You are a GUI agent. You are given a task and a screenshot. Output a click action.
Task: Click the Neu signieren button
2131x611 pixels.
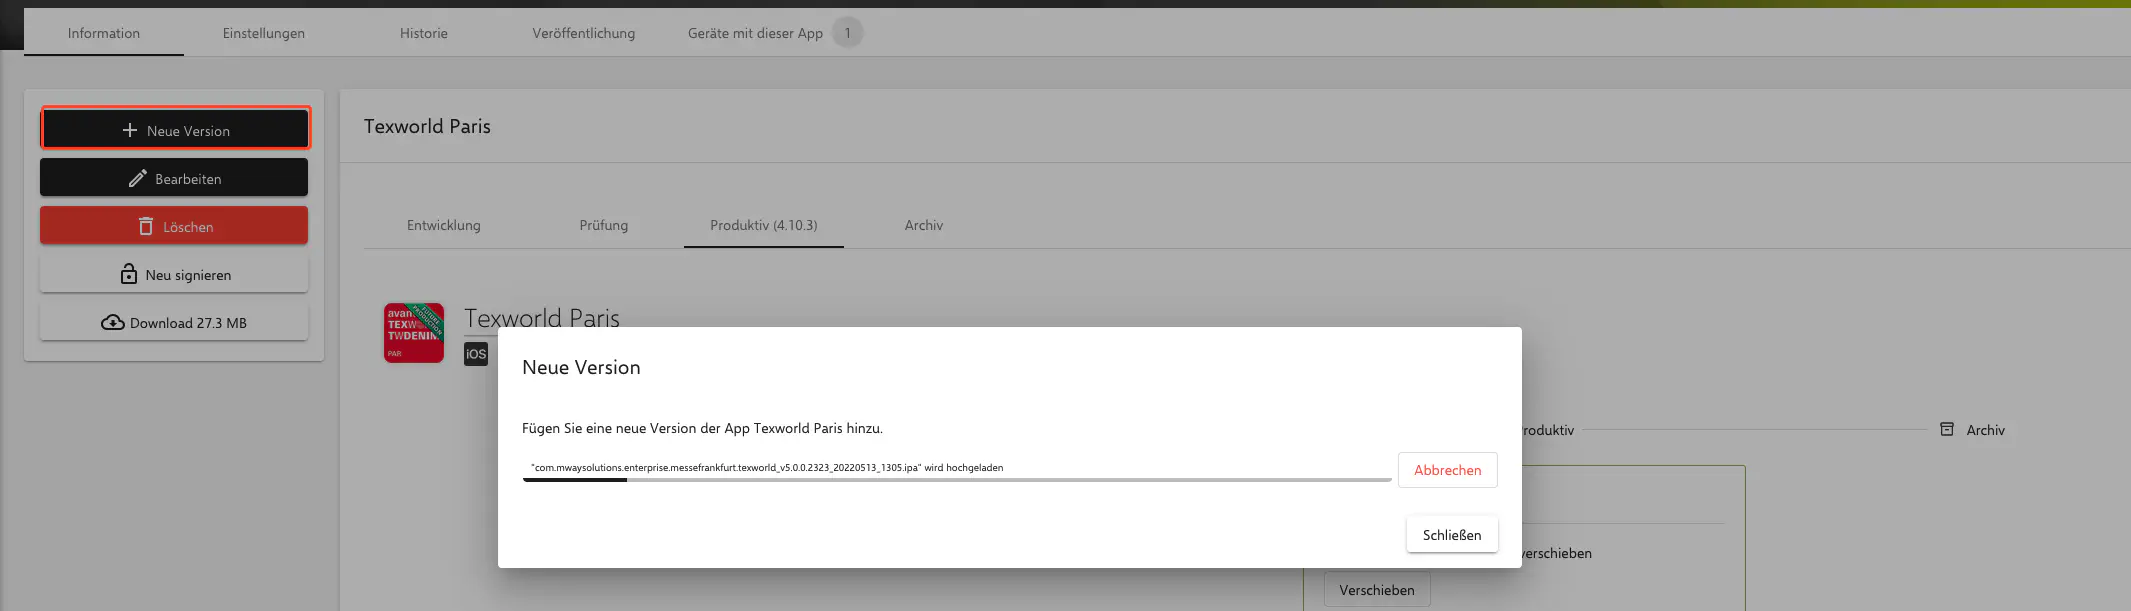coord(174,274)
